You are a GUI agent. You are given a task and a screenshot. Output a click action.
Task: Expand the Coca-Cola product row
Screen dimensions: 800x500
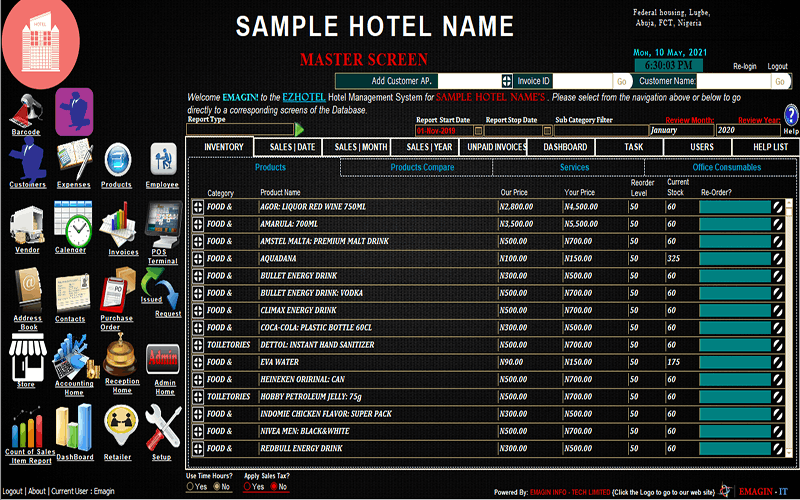[x=198, y=327]
